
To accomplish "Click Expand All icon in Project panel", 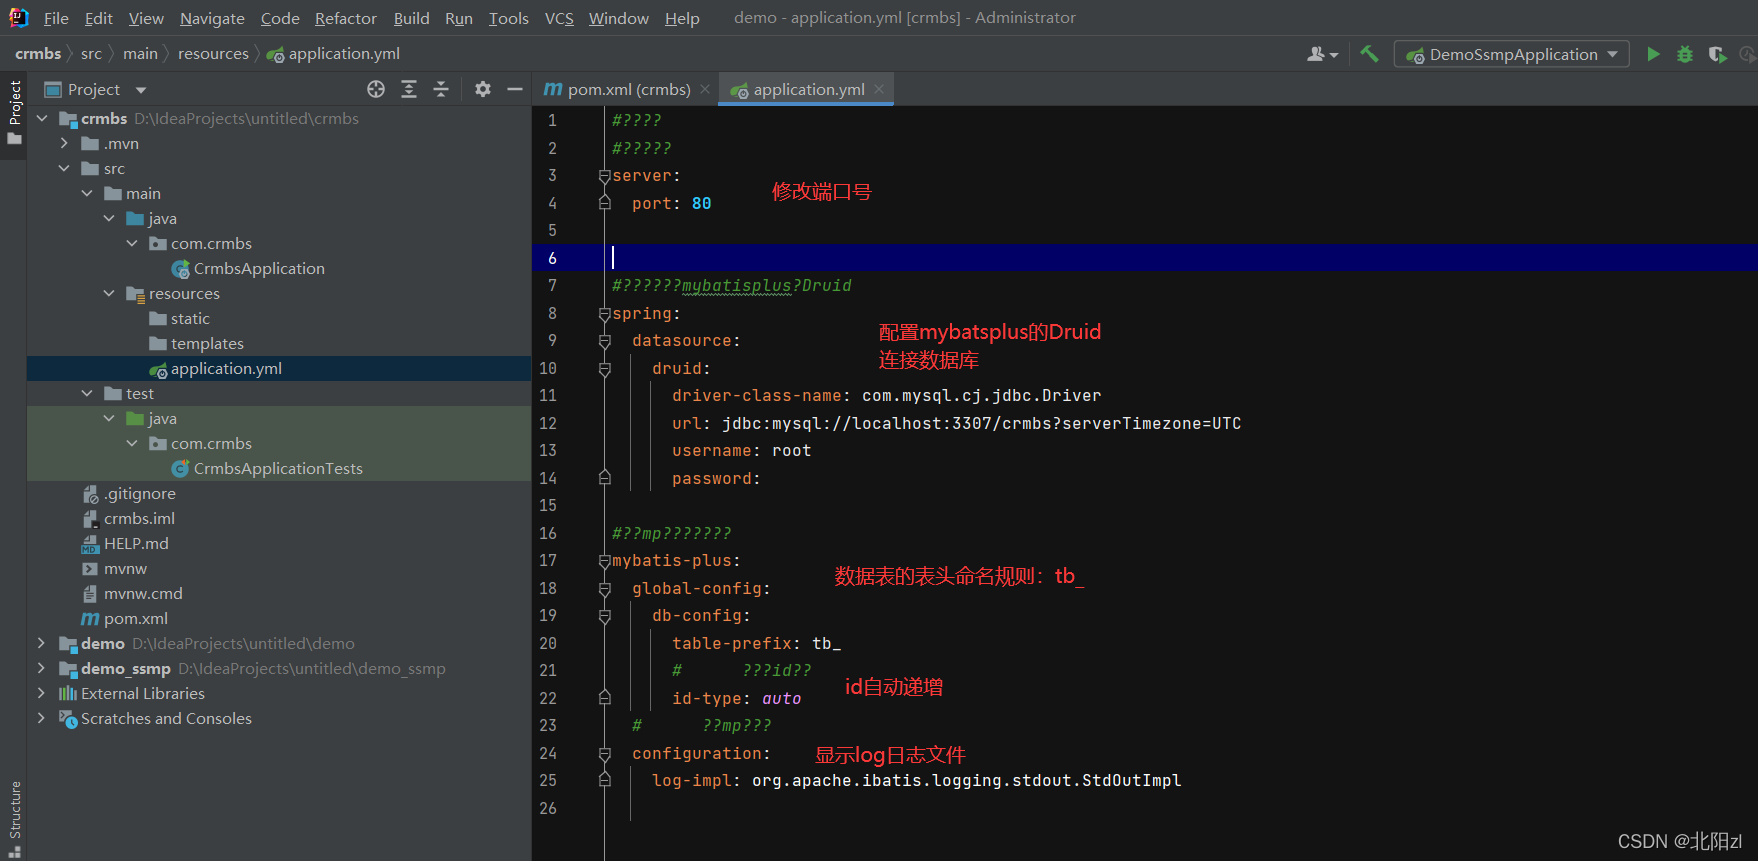I will (x=409, y=89).
